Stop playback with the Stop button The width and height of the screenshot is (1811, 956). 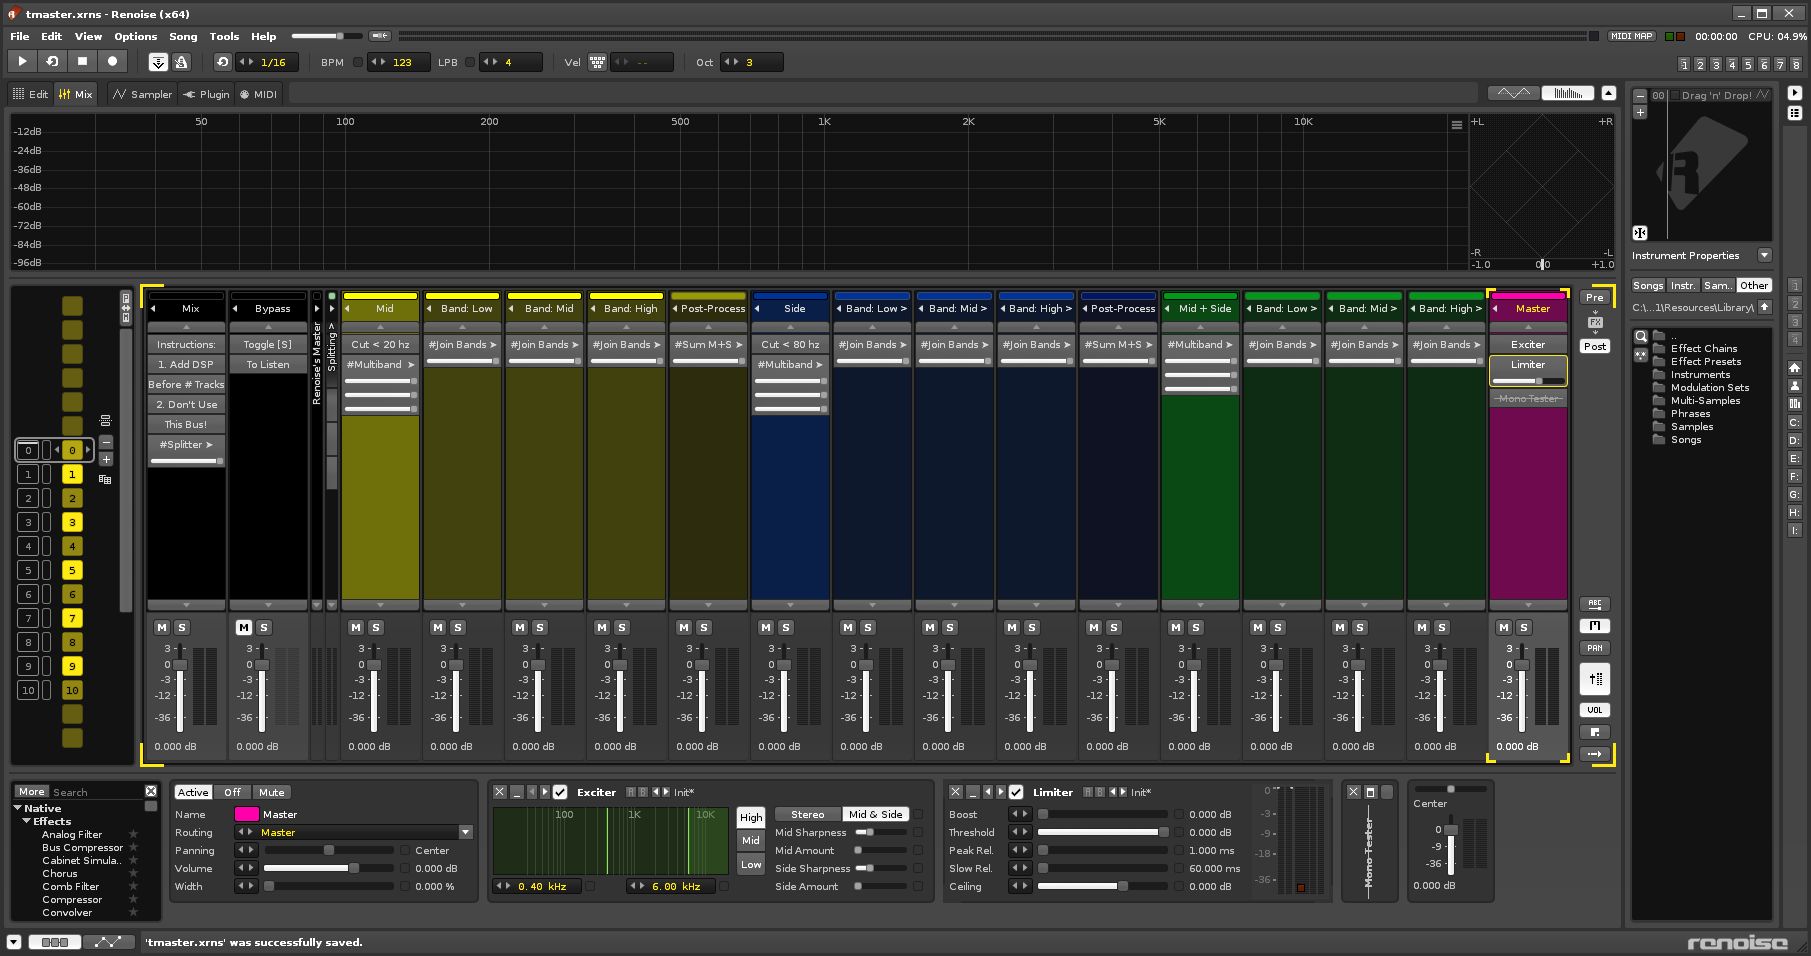pos(82,61)
